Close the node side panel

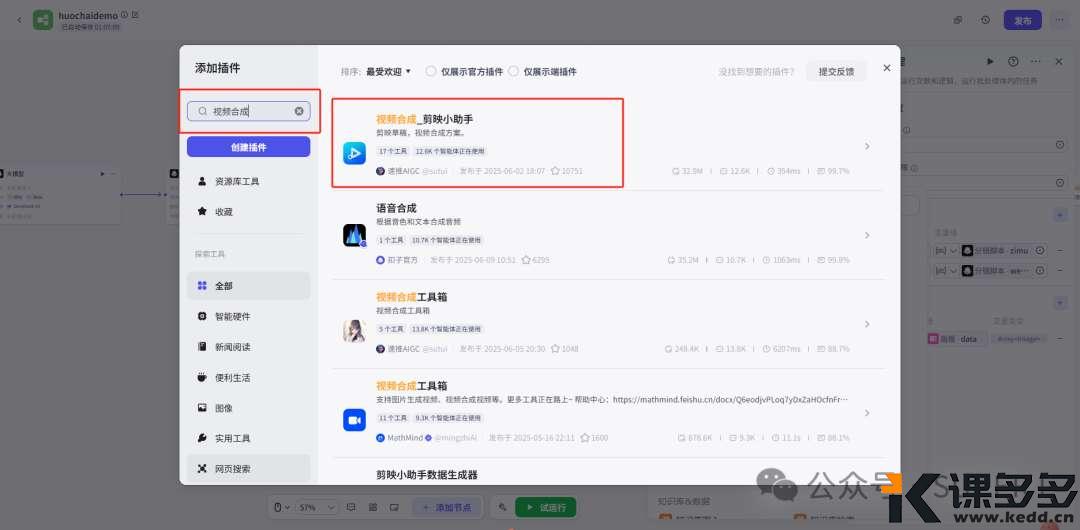coord(1059,61)
